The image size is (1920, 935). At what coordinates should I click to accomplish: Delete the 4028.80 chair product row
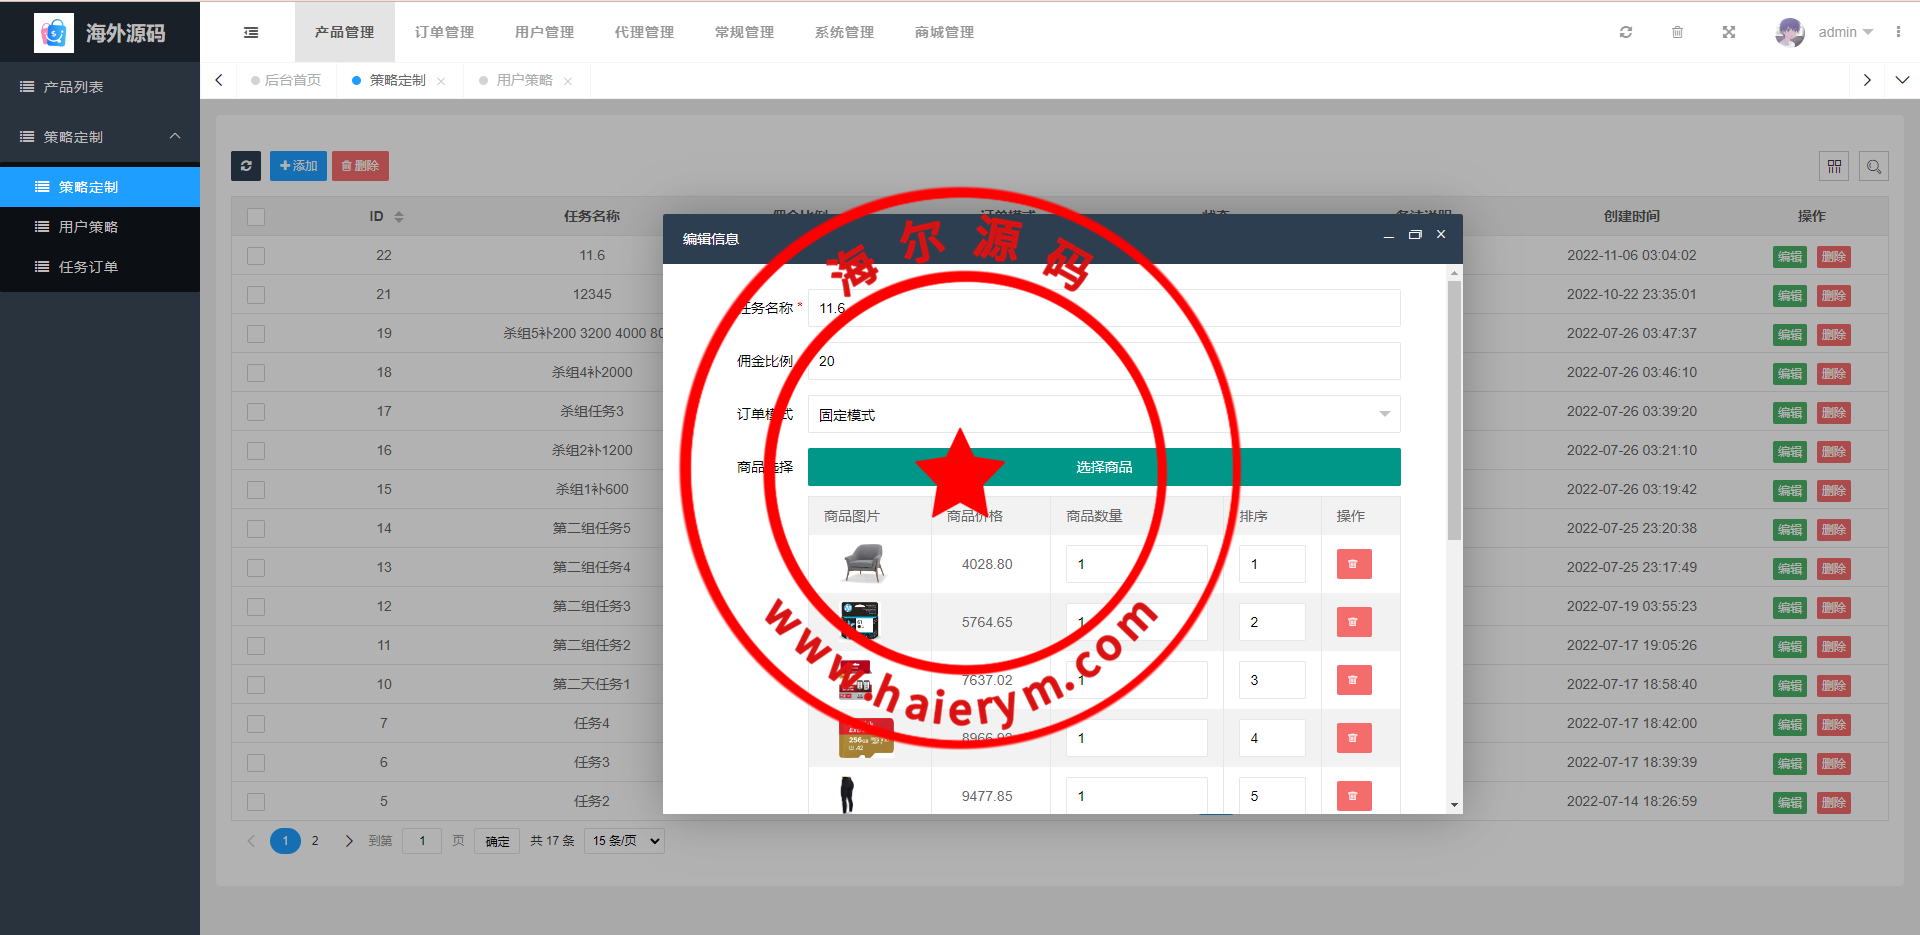coord(1353,564)
